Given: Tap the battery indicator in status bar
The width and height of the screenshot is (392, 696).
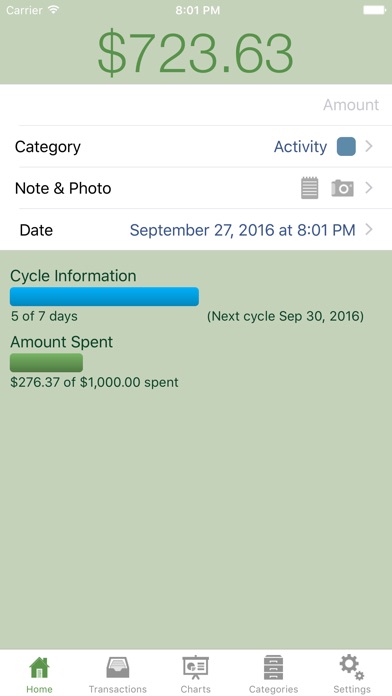Looking at the screenshot, I should click(x=374, y=10).
